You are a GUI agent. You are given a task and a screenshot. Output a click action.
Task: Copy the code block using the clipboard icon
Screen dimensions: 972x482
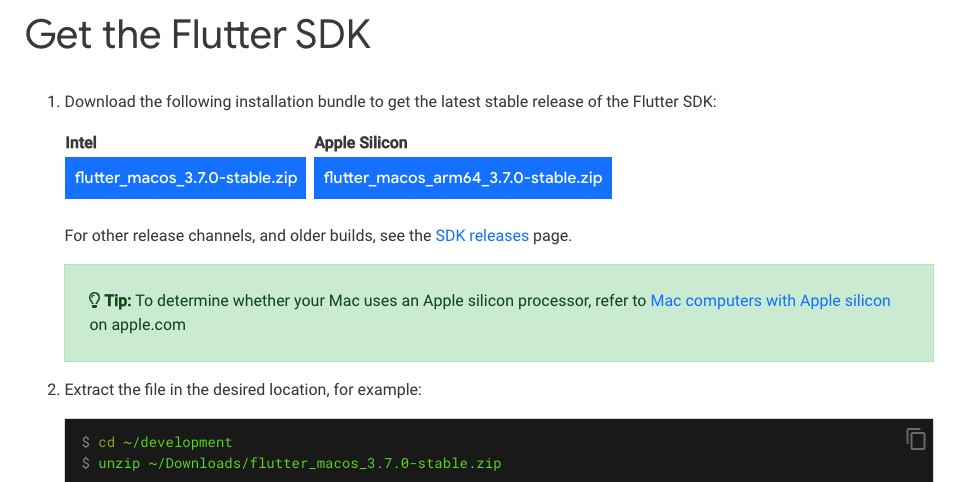(x=916, y=439)
